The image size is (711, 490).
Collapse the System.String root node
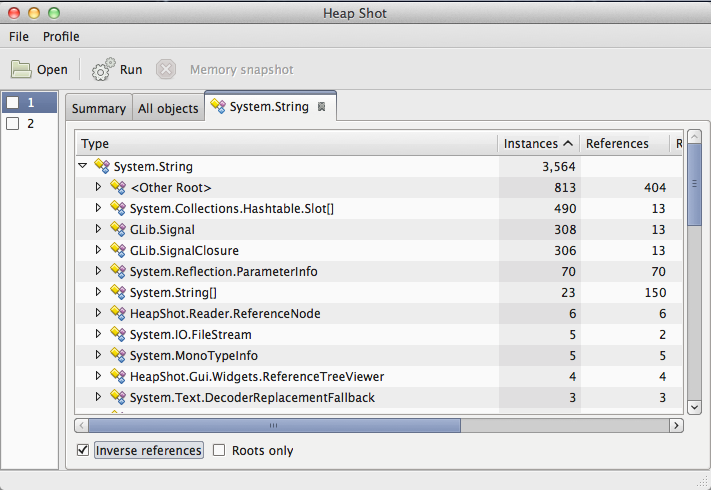pos(83,166)
